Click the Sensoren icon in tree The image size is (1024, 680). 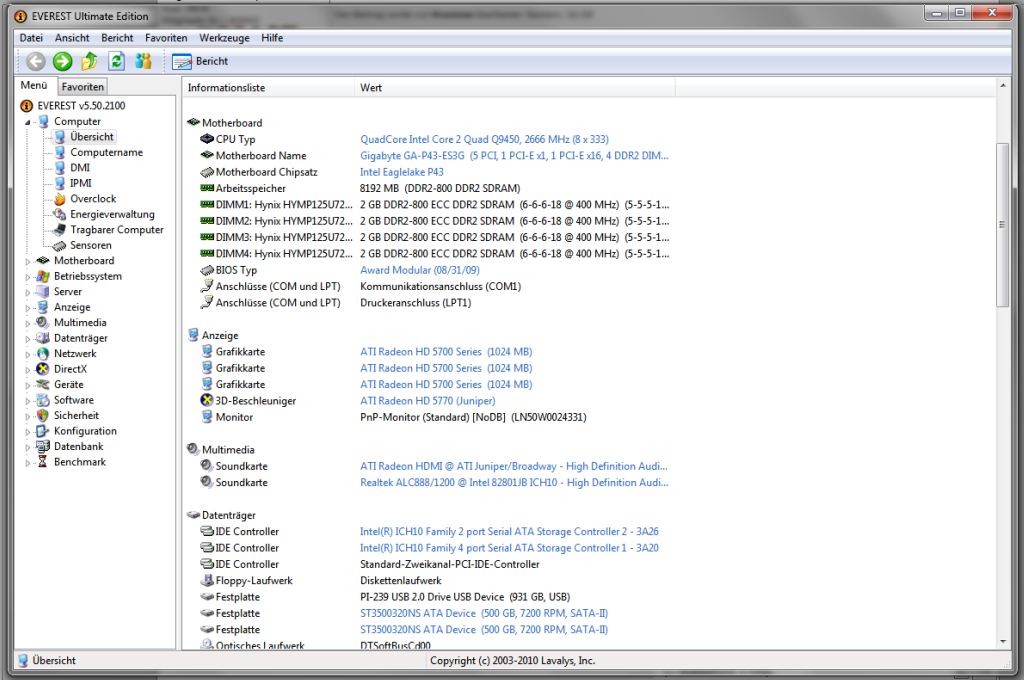pos(59,245)
